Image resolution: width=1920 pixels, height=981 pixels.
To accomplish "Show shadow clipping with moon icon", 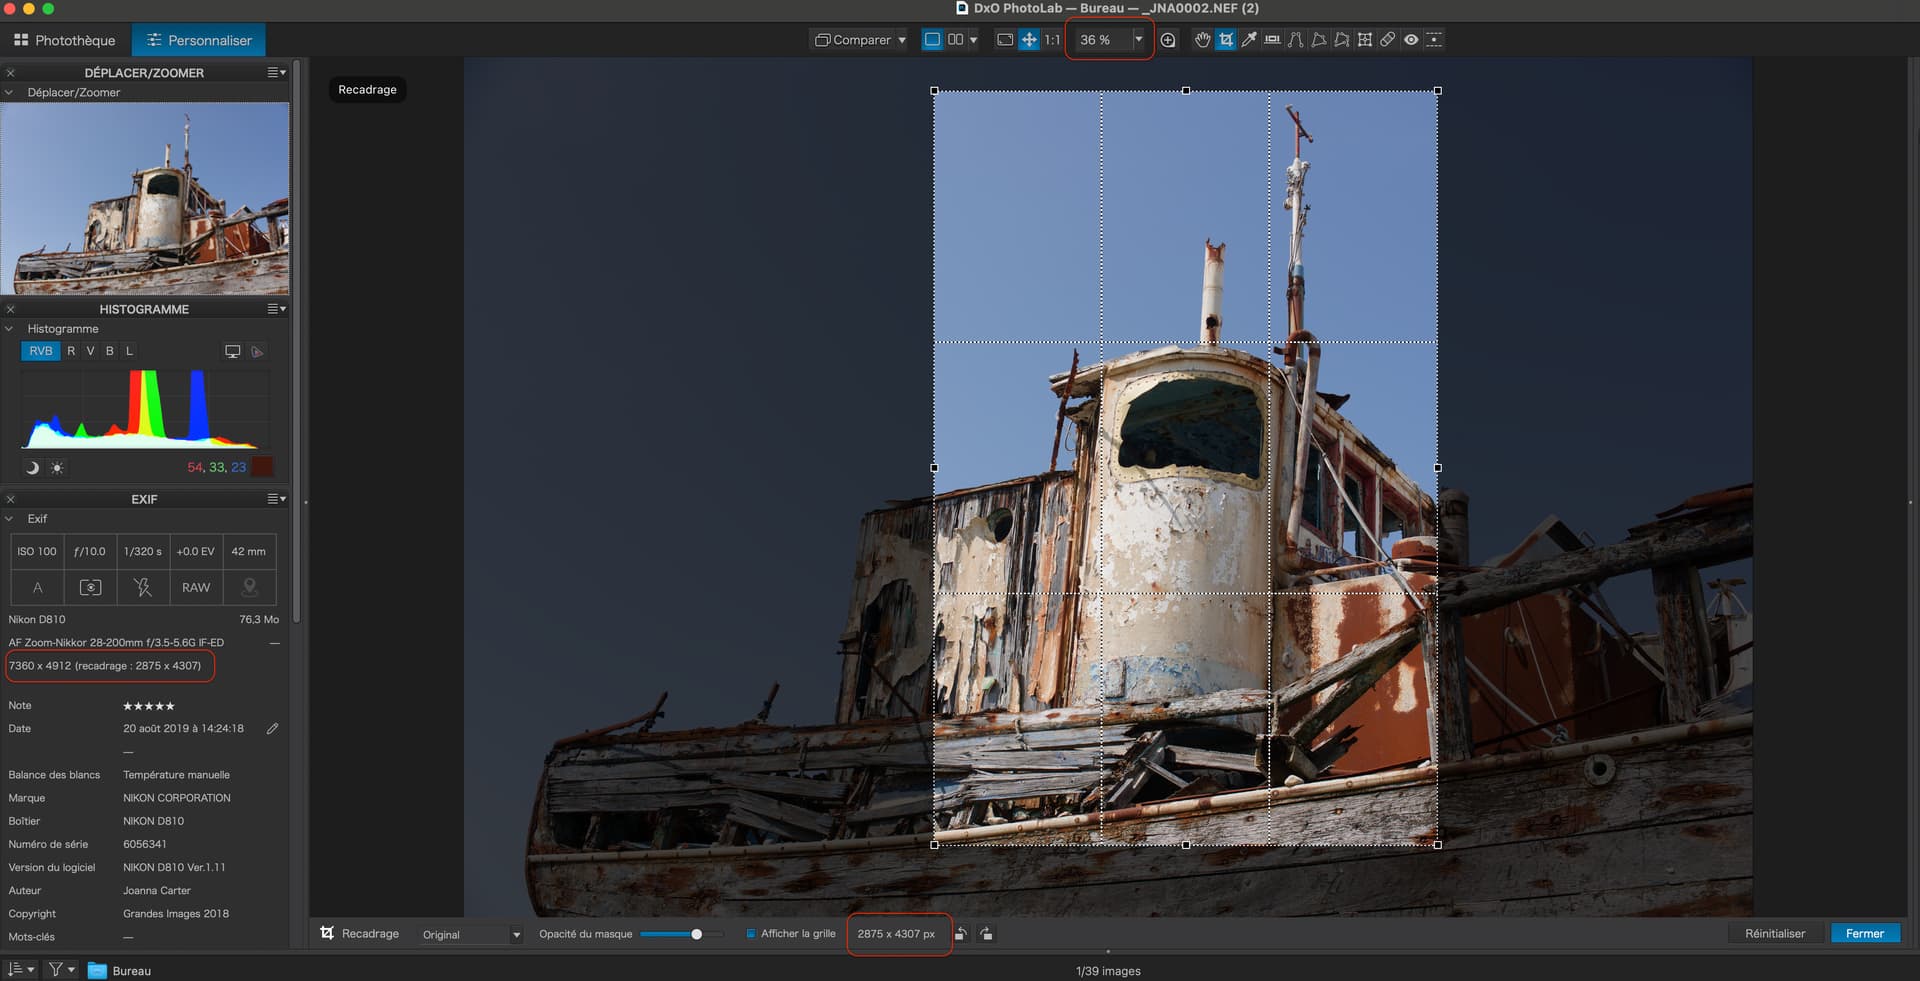I will [x=32, y=468].
